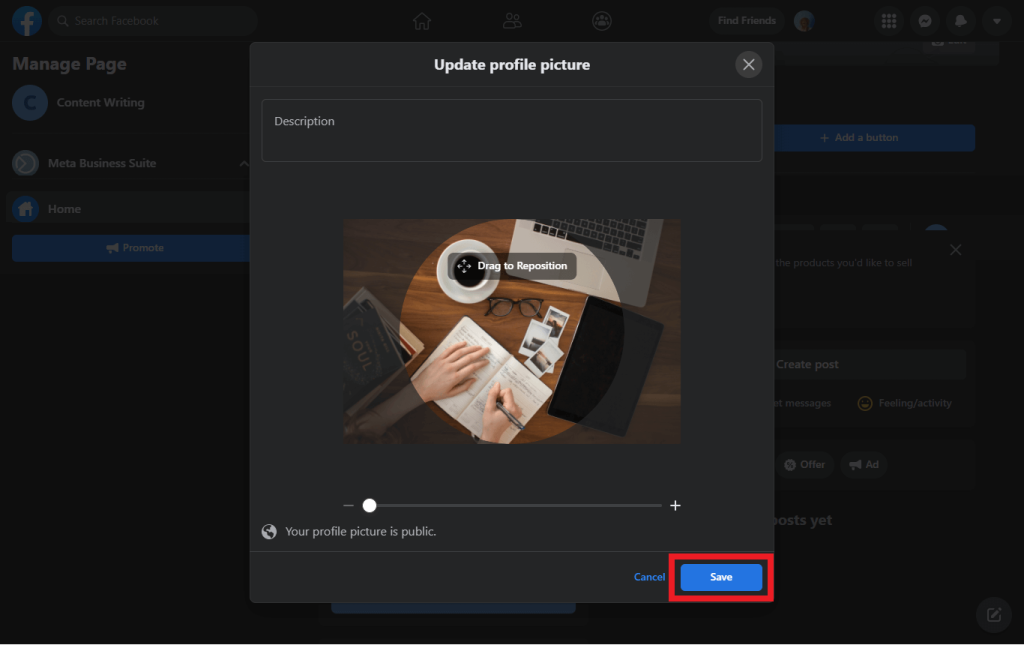Click the zoom out minus icon
The image size is (1024, 645).
(349, 505)
